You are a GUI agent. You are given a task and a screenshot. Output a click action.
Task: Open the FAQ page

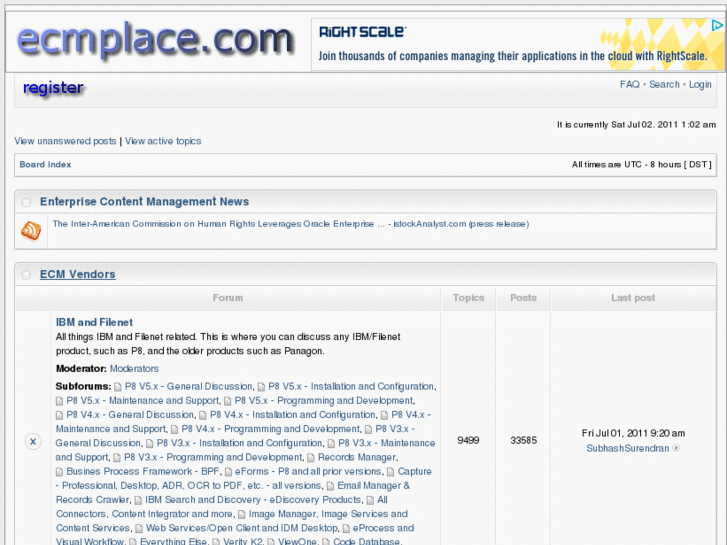click(629, 85)
